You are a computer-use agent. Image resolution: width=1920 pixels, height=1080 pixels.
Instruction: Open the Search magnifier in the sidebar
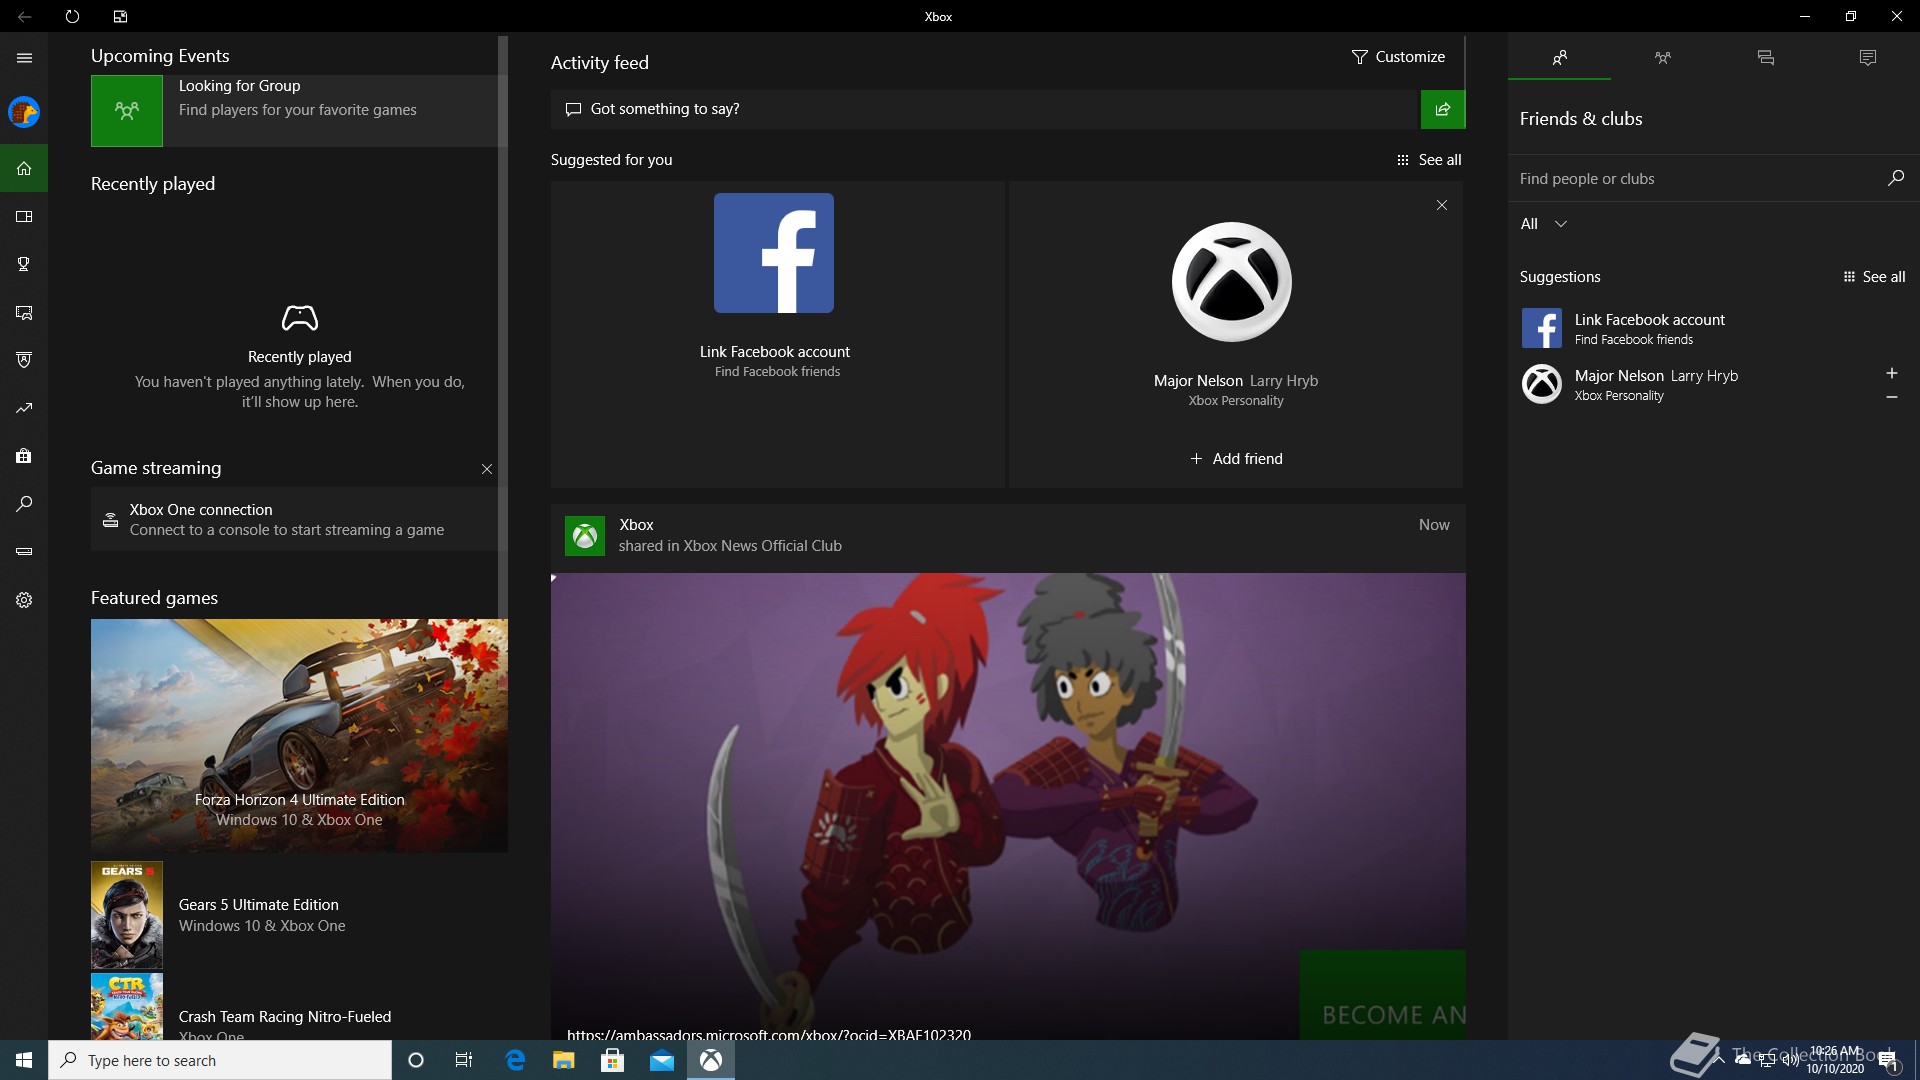(24, 504)
